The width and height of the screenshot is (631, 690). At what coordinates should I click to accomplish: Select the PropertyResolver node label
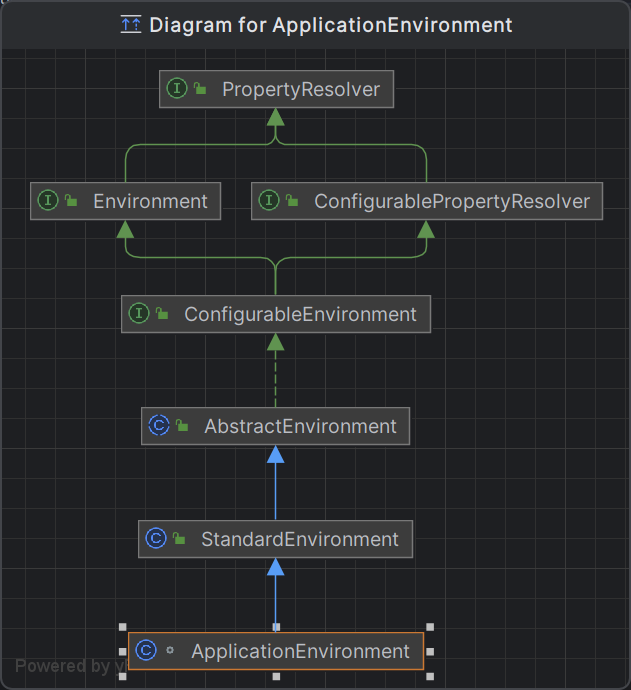tap(300, 90)
